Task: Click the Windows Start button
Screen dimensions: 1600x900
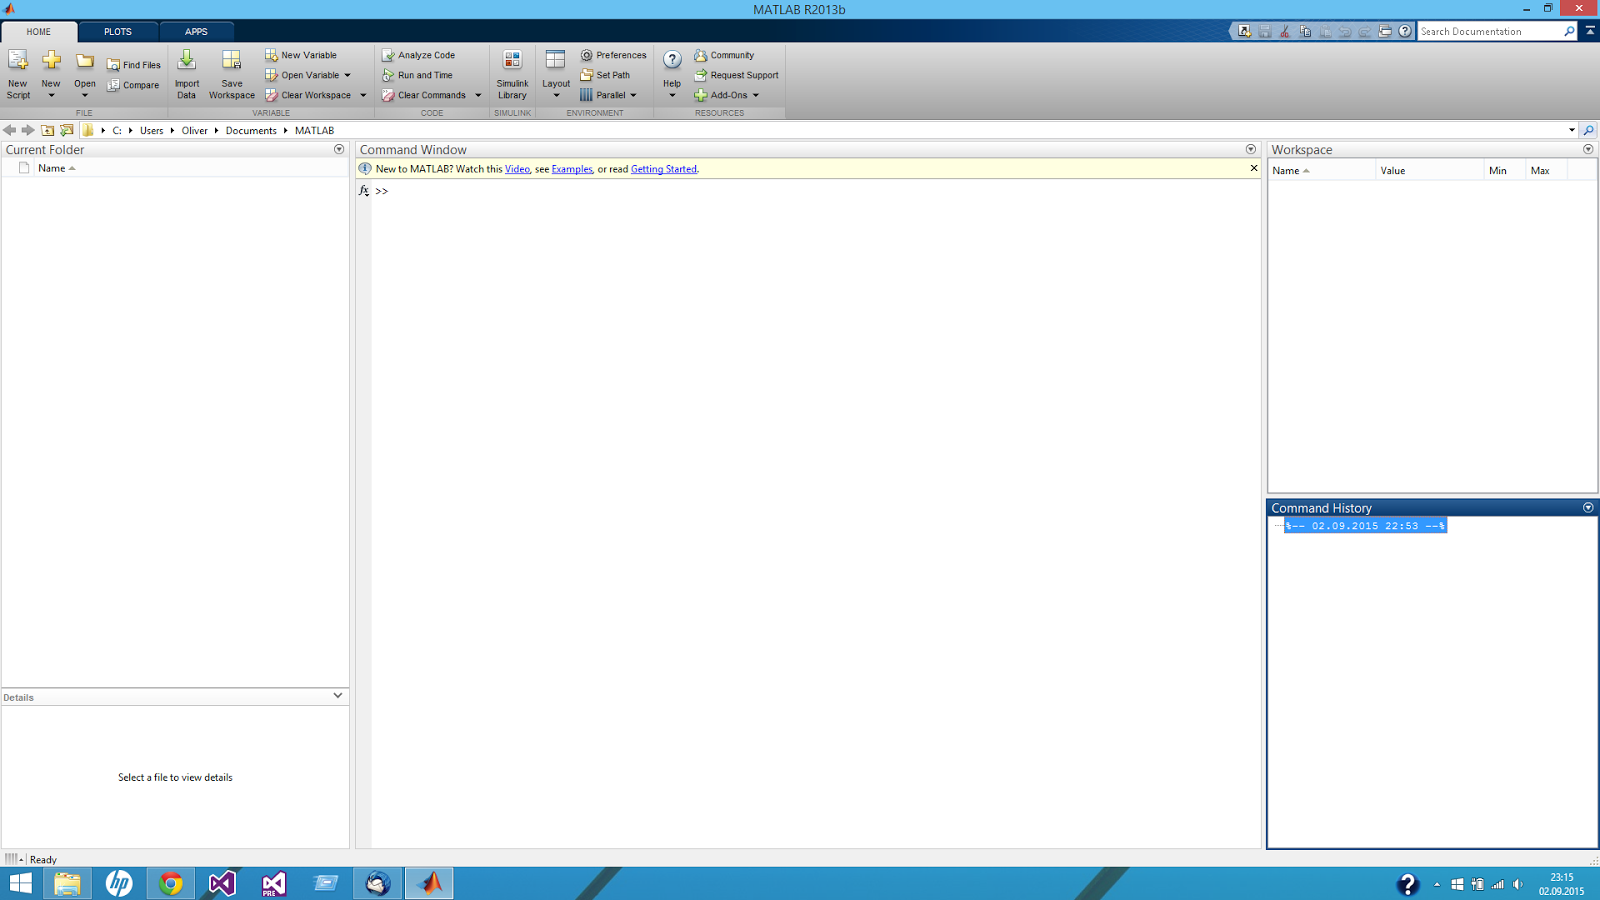Action: click(x=20, y=883)
